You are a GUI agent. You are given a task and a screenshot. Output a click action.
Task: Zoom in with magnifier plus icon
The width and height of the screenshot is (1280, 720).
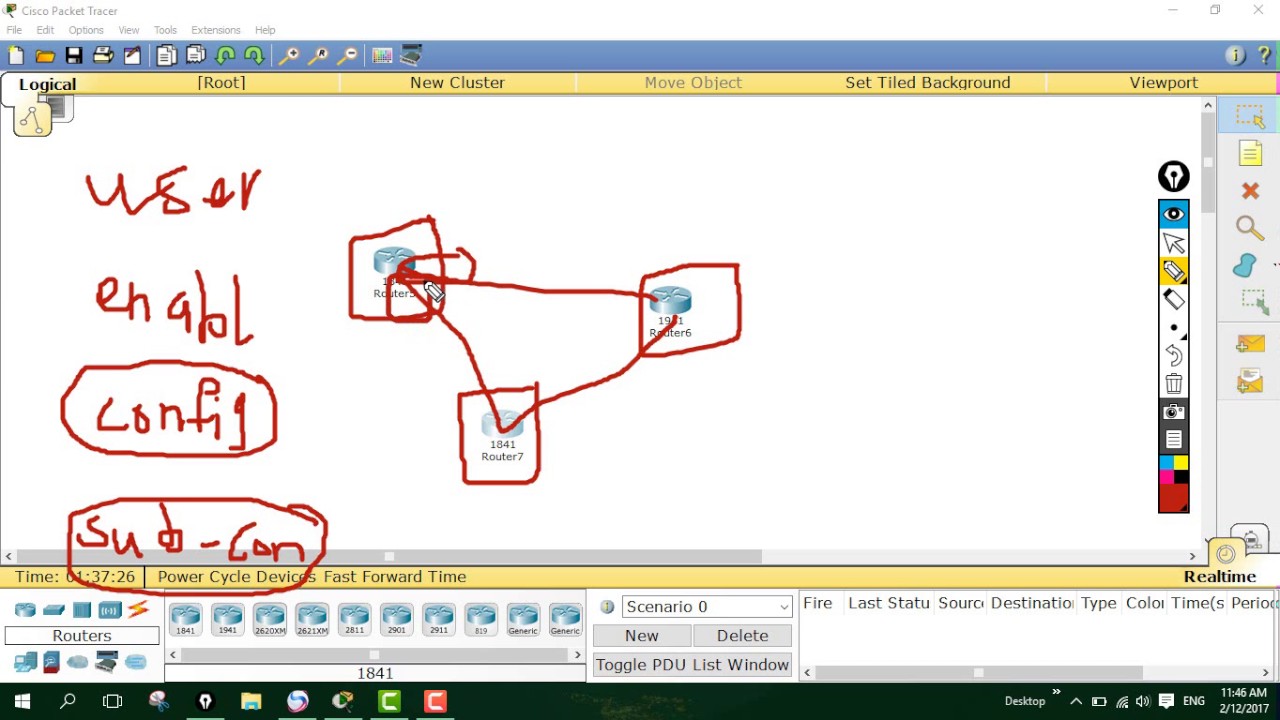click(x=288, y=56)
